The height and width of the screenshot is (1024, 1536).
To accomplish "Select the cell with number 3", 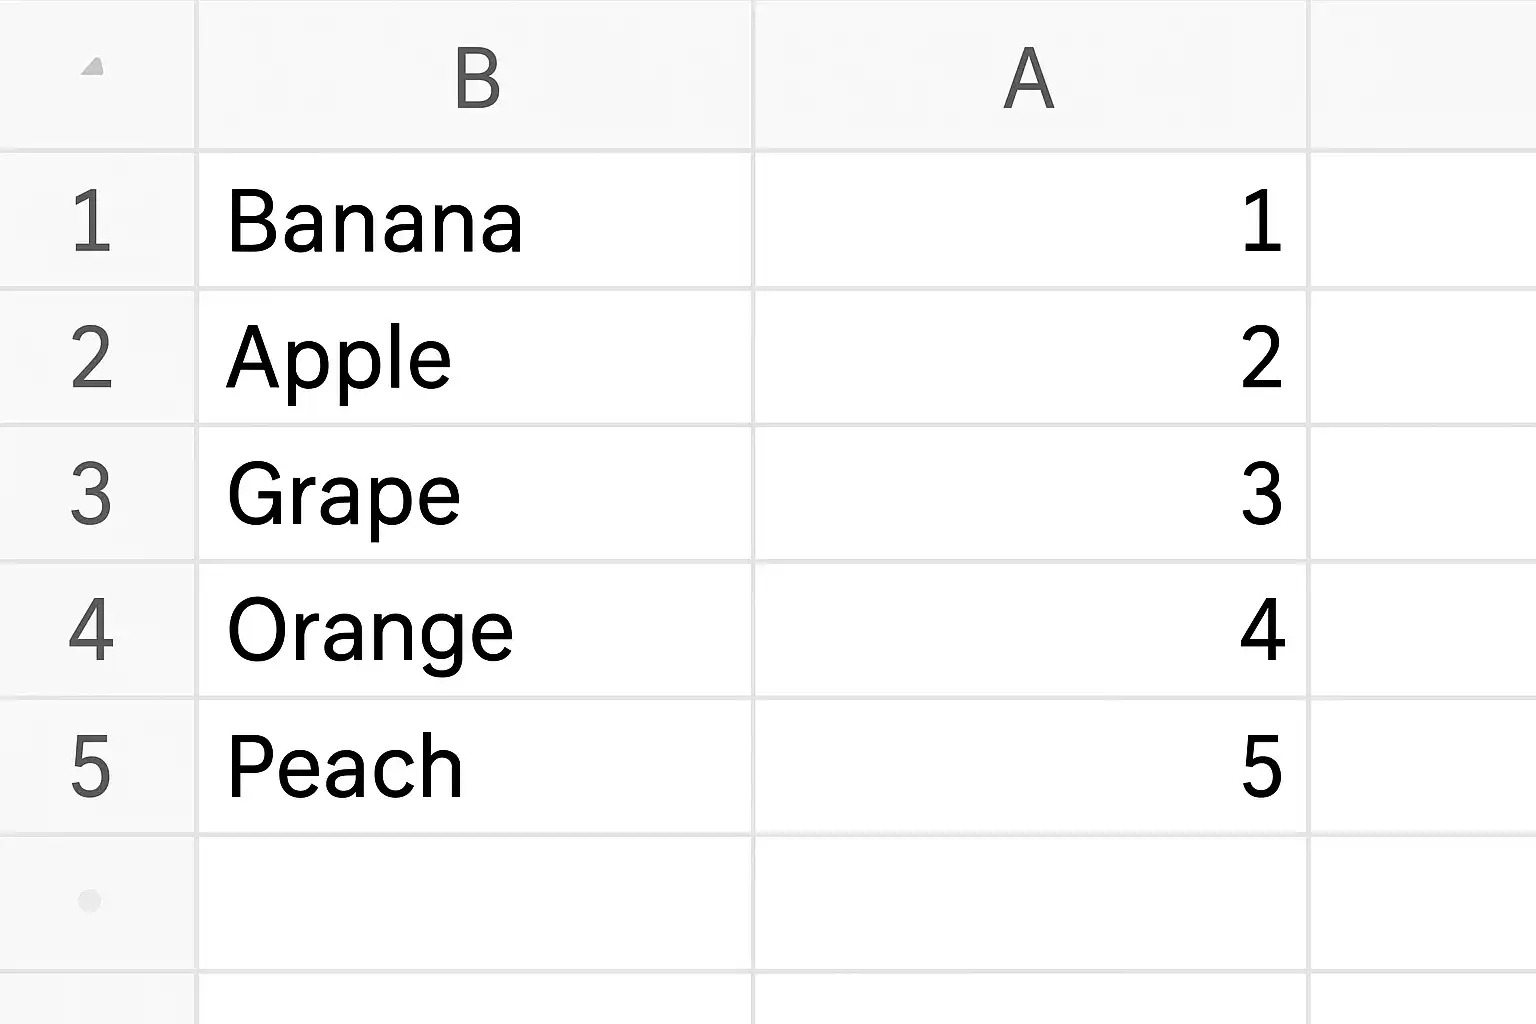I will 1030,494.
